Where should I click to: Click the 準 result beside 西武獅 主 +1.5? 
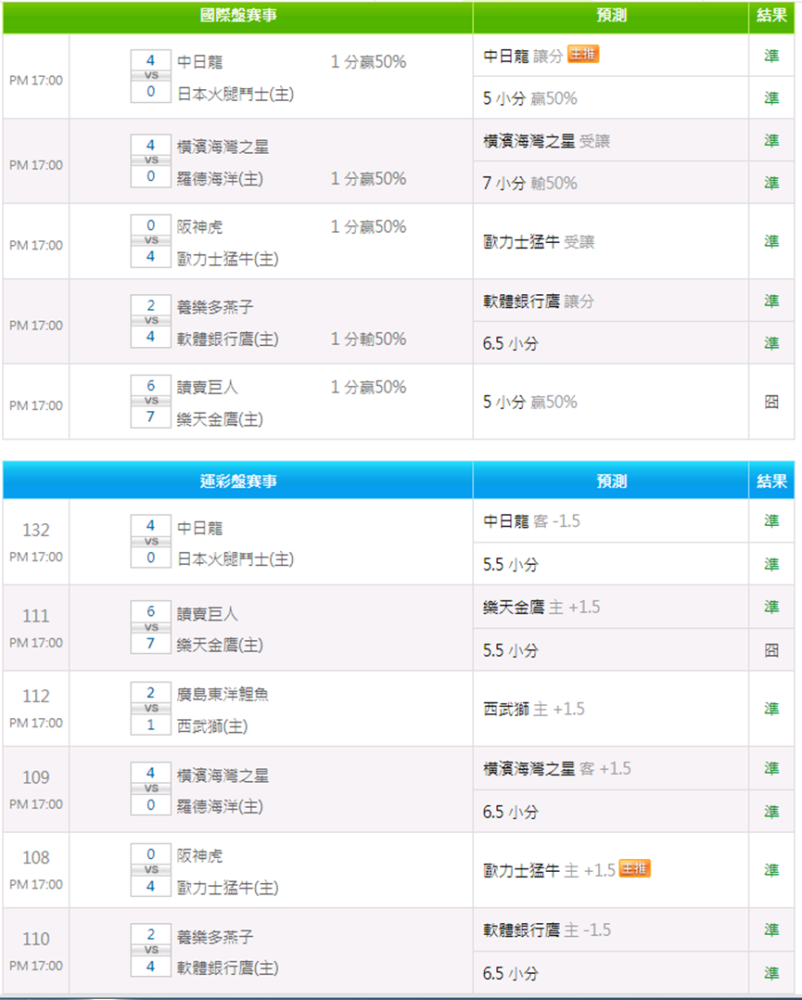(771, 709)
